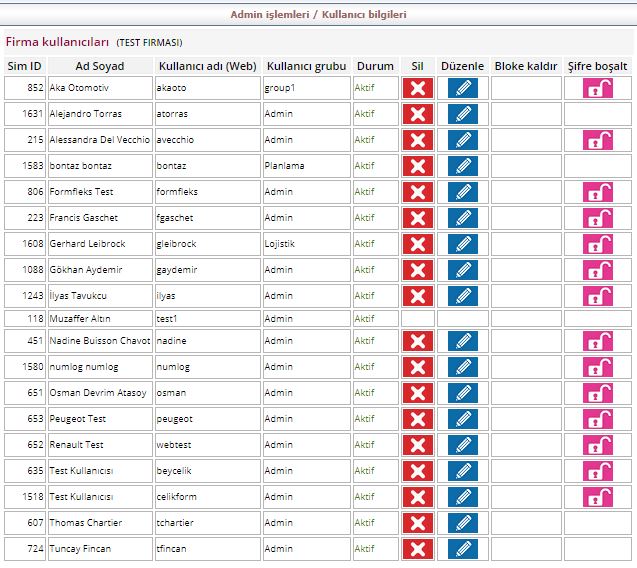Select the Muzaffer Altın name field
The image size is (637, 568).
pyautogui.click(x=99, y=319)
